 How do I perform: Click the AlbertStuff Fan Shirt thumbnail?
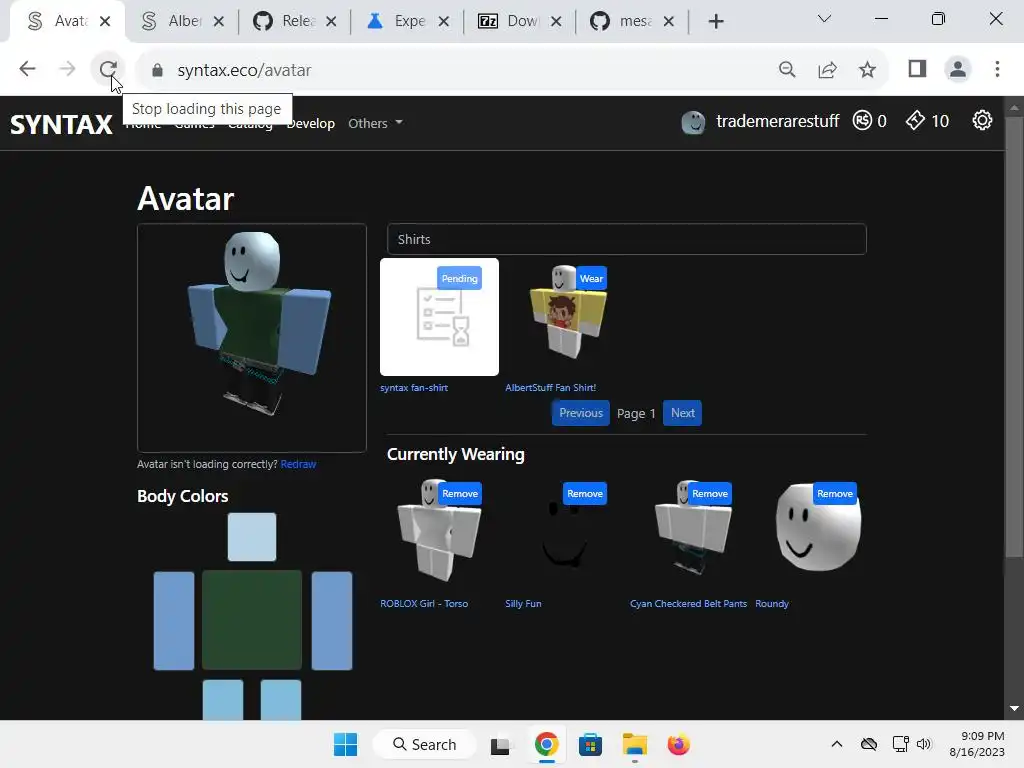tap(565, 317)
